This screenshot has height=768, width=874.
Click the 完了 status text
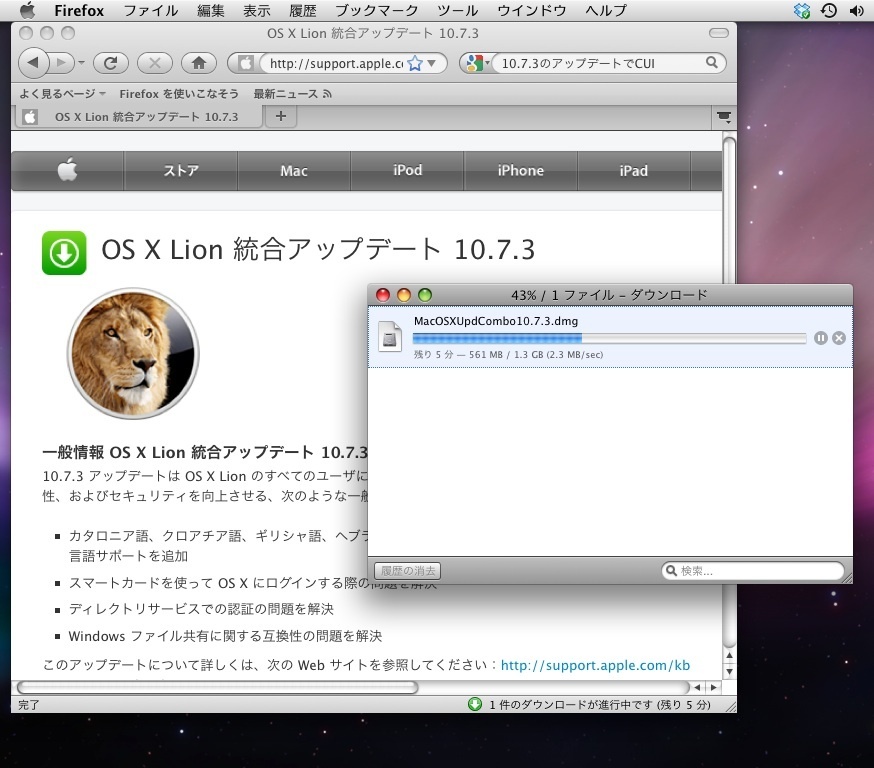click(28, 704)
